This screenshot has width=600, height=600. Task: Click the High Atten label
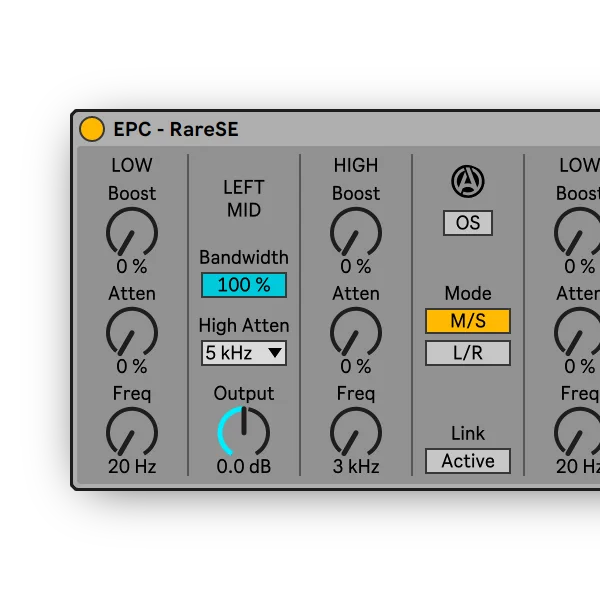pyautogui.click(x=244, y=326)
